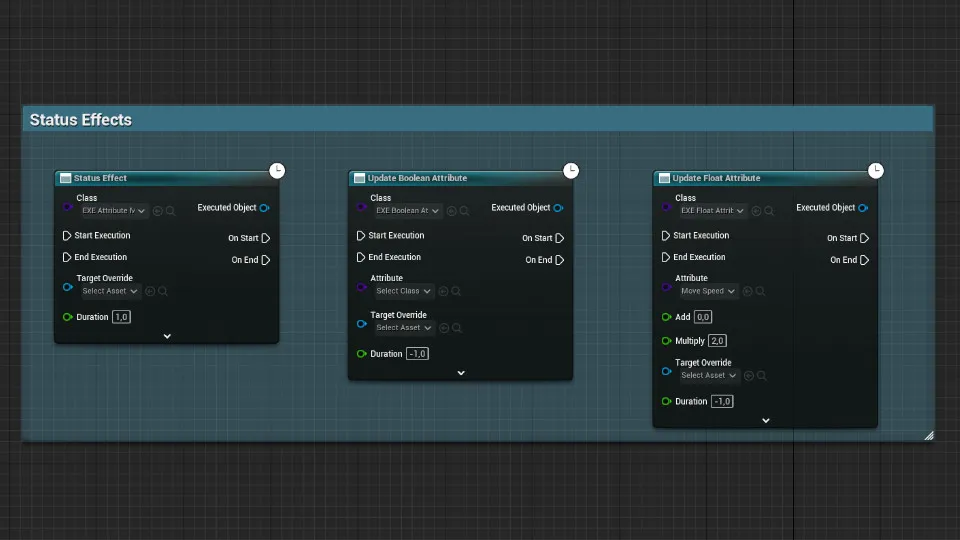This screenshot has height=540, width=960.
Task: Click Update Boolean On End output pin
Action: (560, 260)
